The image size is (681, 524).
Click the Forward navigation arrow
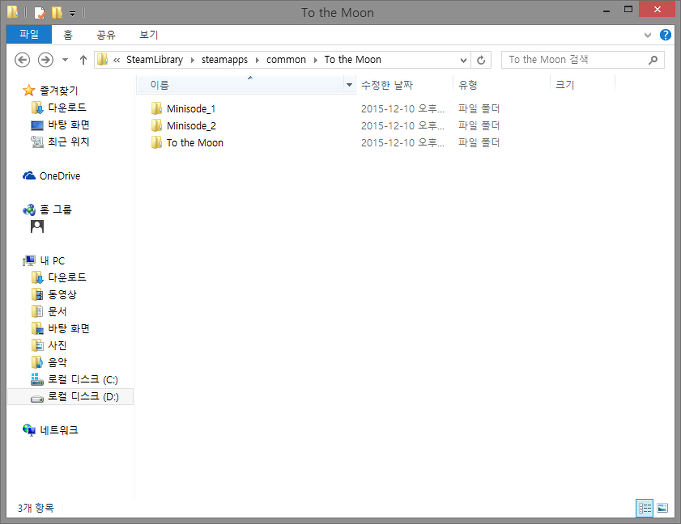(x=46, y=59)
